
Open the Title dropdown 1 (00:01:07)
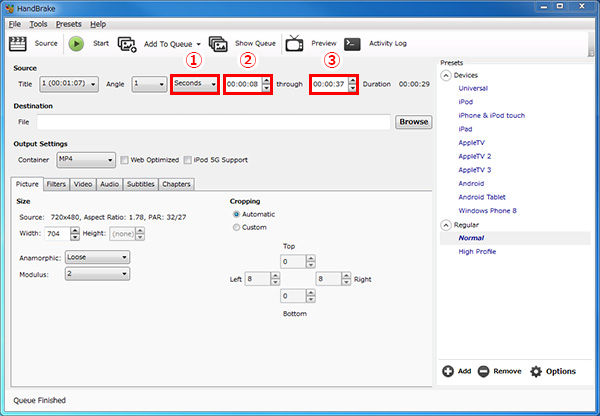point(69,84)
